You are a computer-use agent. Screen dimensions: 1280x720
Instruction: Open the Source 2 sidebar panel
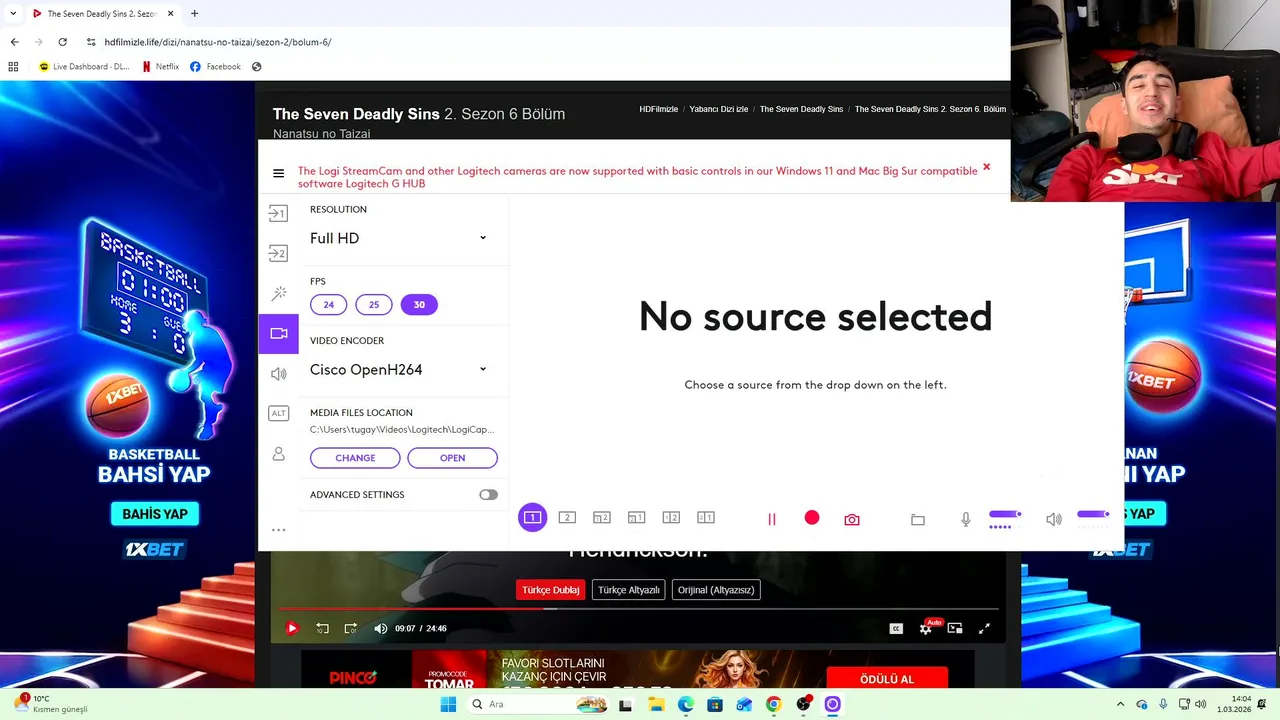point(278,253)
